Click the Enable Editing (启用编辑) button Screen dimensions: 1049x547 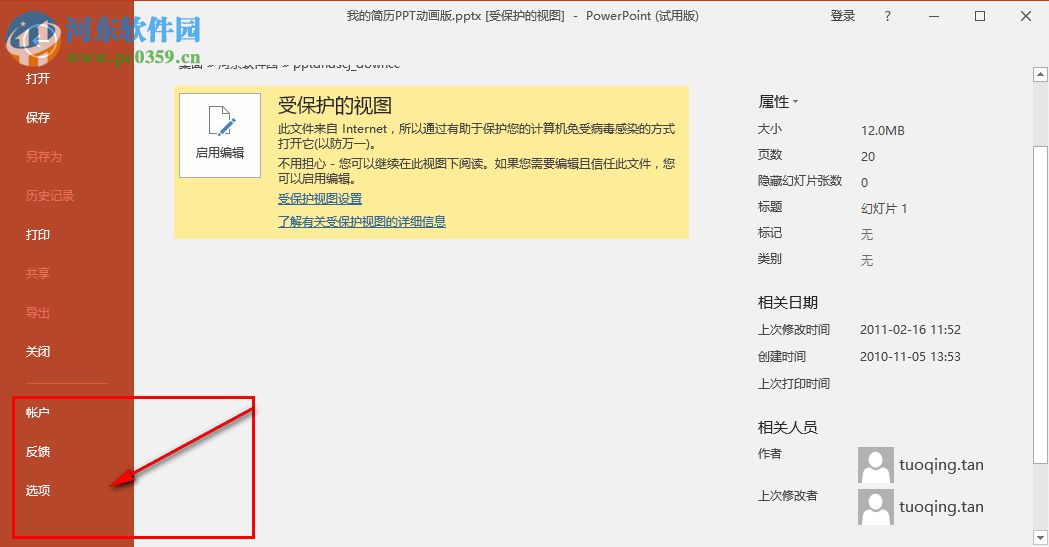(220, 136)
